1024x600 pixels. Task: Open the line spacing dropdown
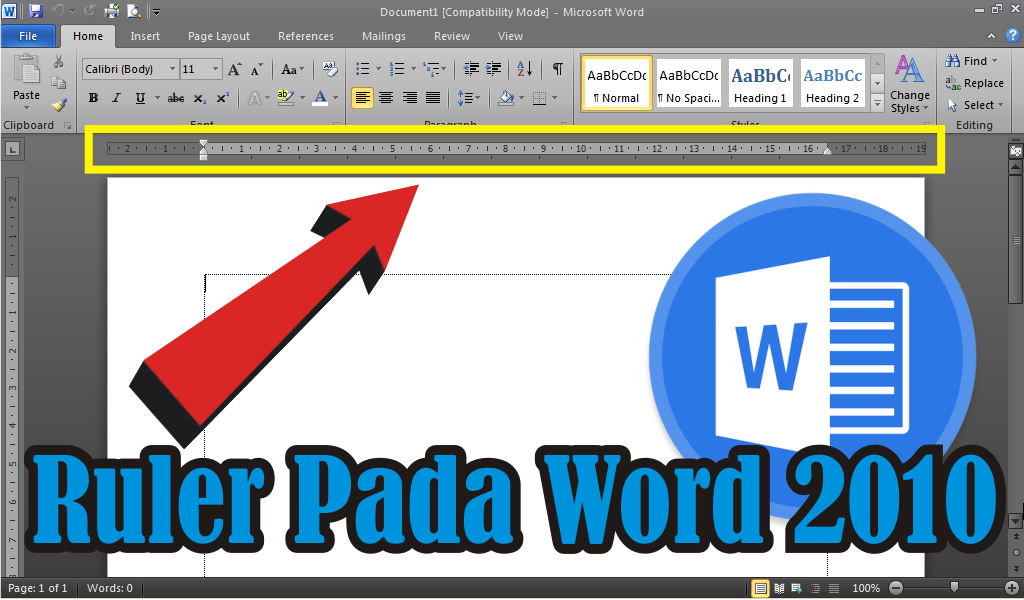[470, 97]
